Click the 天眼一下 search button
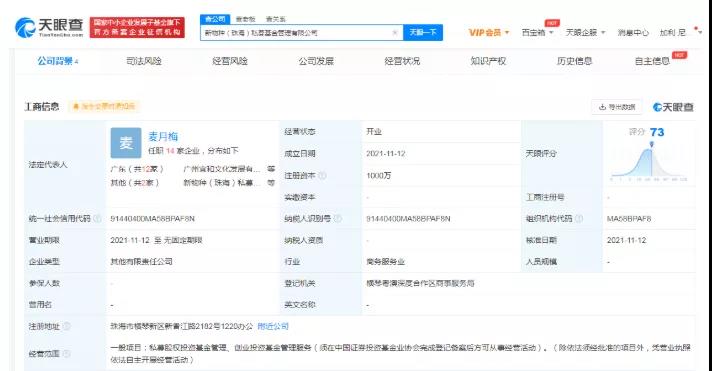712x371 pixels. click(423, 32)
